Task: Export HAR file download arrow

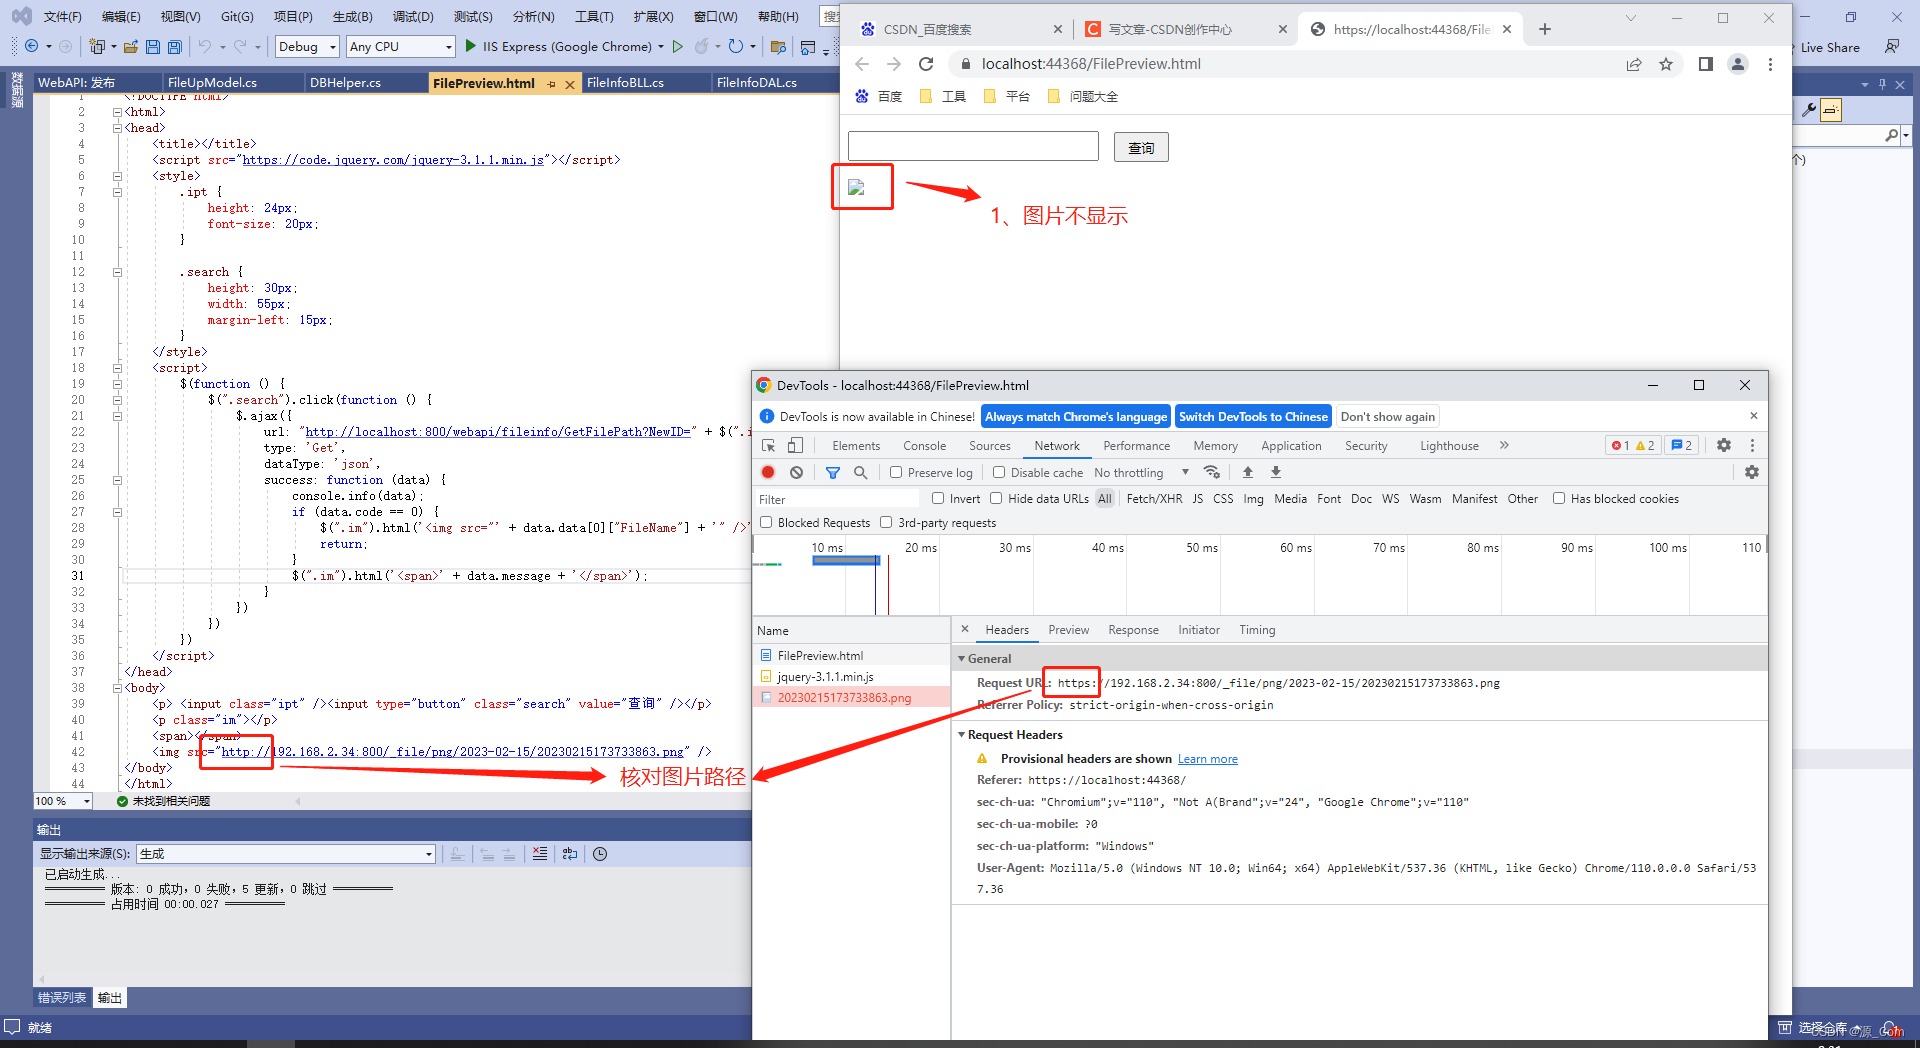Action: pyautogui.click(x=1276, y=472)
